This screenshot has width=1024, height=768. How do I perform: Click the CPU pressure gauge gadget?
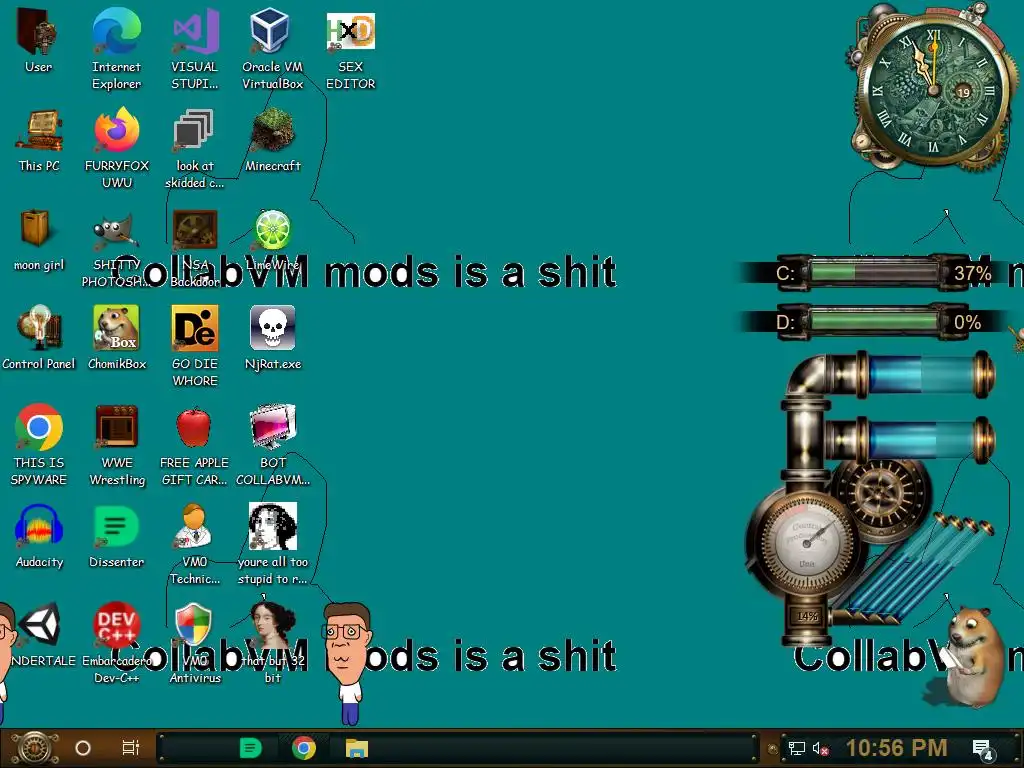tap(807, 543)
